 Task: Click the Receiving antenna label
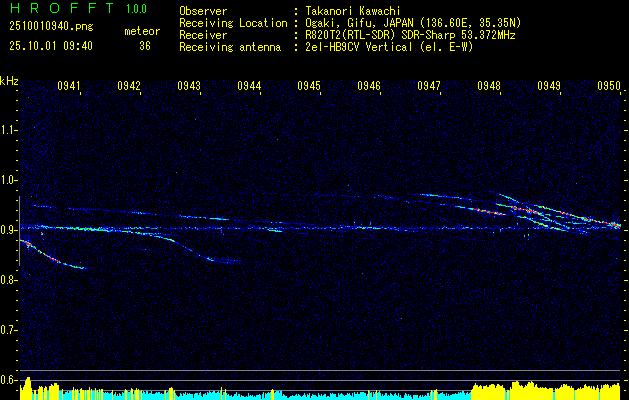[x=230, y=47]
